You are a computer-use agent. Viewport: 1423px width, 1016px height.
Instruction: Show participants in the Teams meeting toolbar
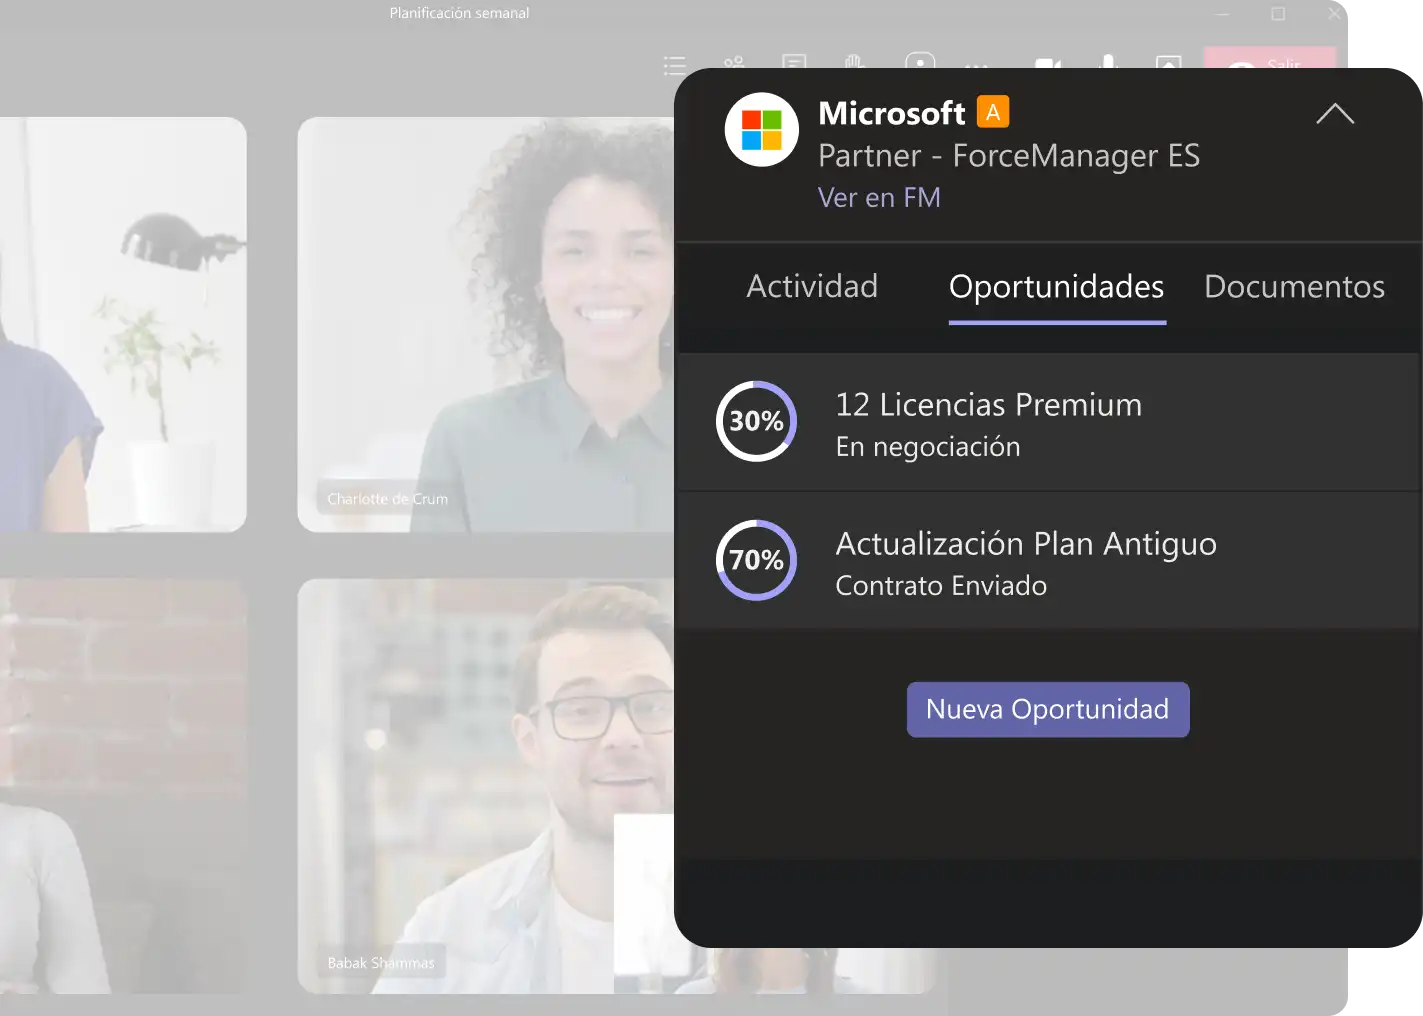tap(734, 62)
